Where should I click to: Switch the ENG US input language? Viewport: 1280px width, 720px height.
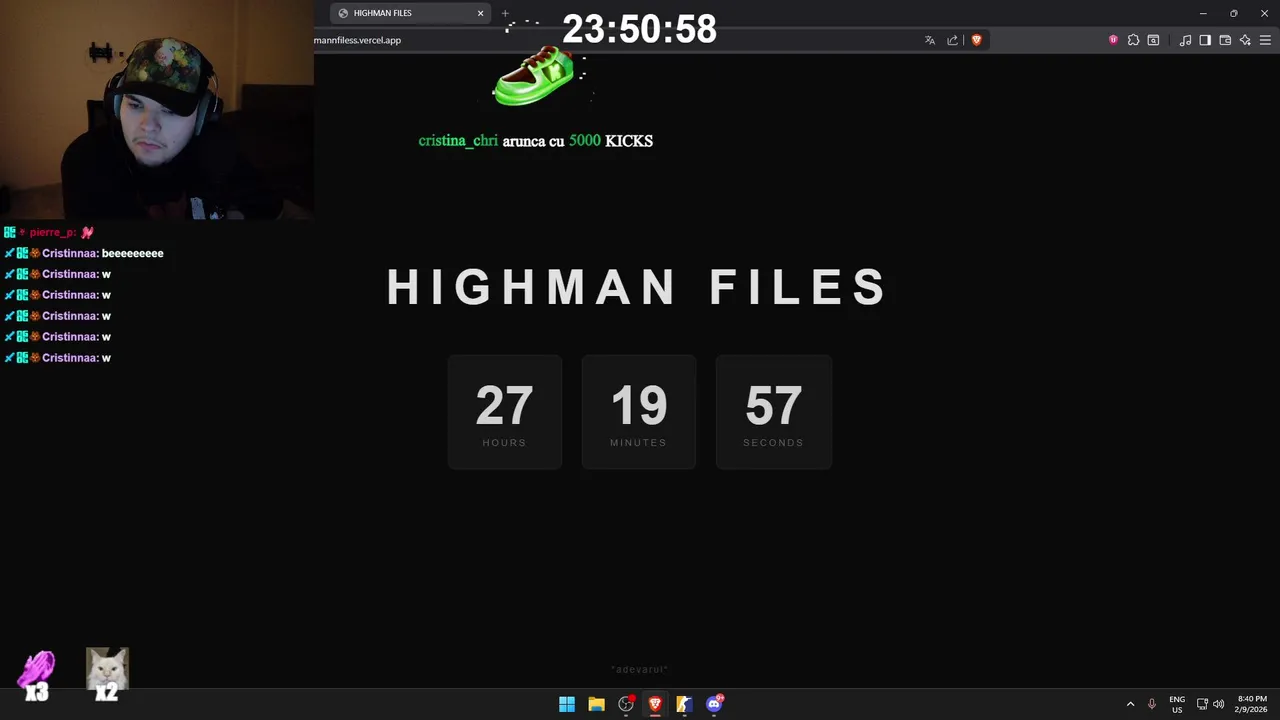[x=1177, y=704]
